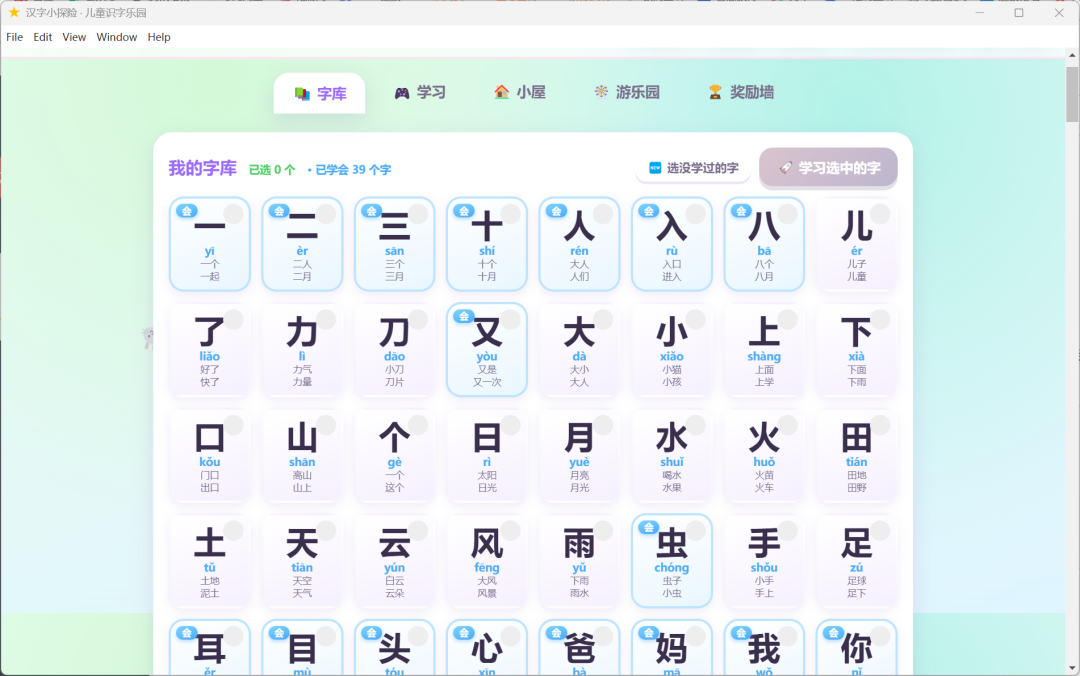Select the 足 zú character card

tap(856, 561)
